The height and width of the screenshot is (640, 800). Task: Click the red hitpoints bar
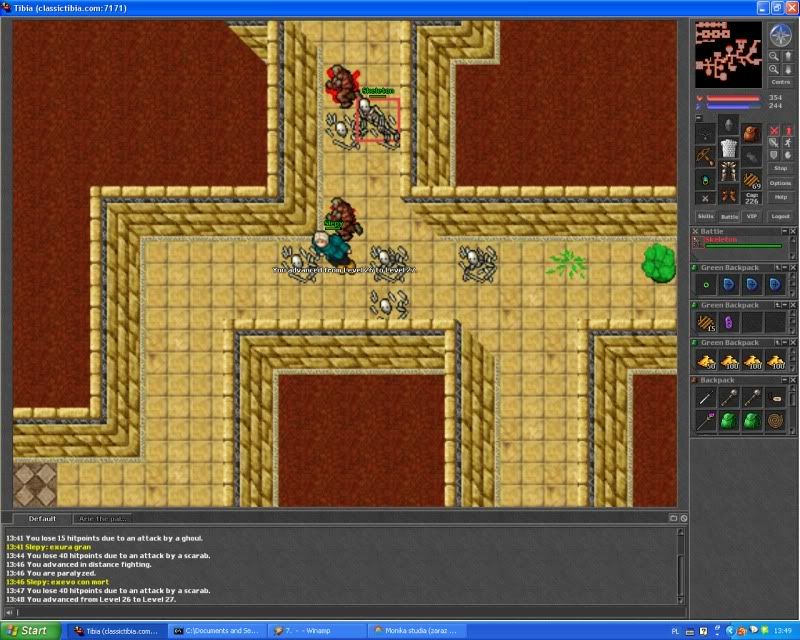tap(733, 98)
